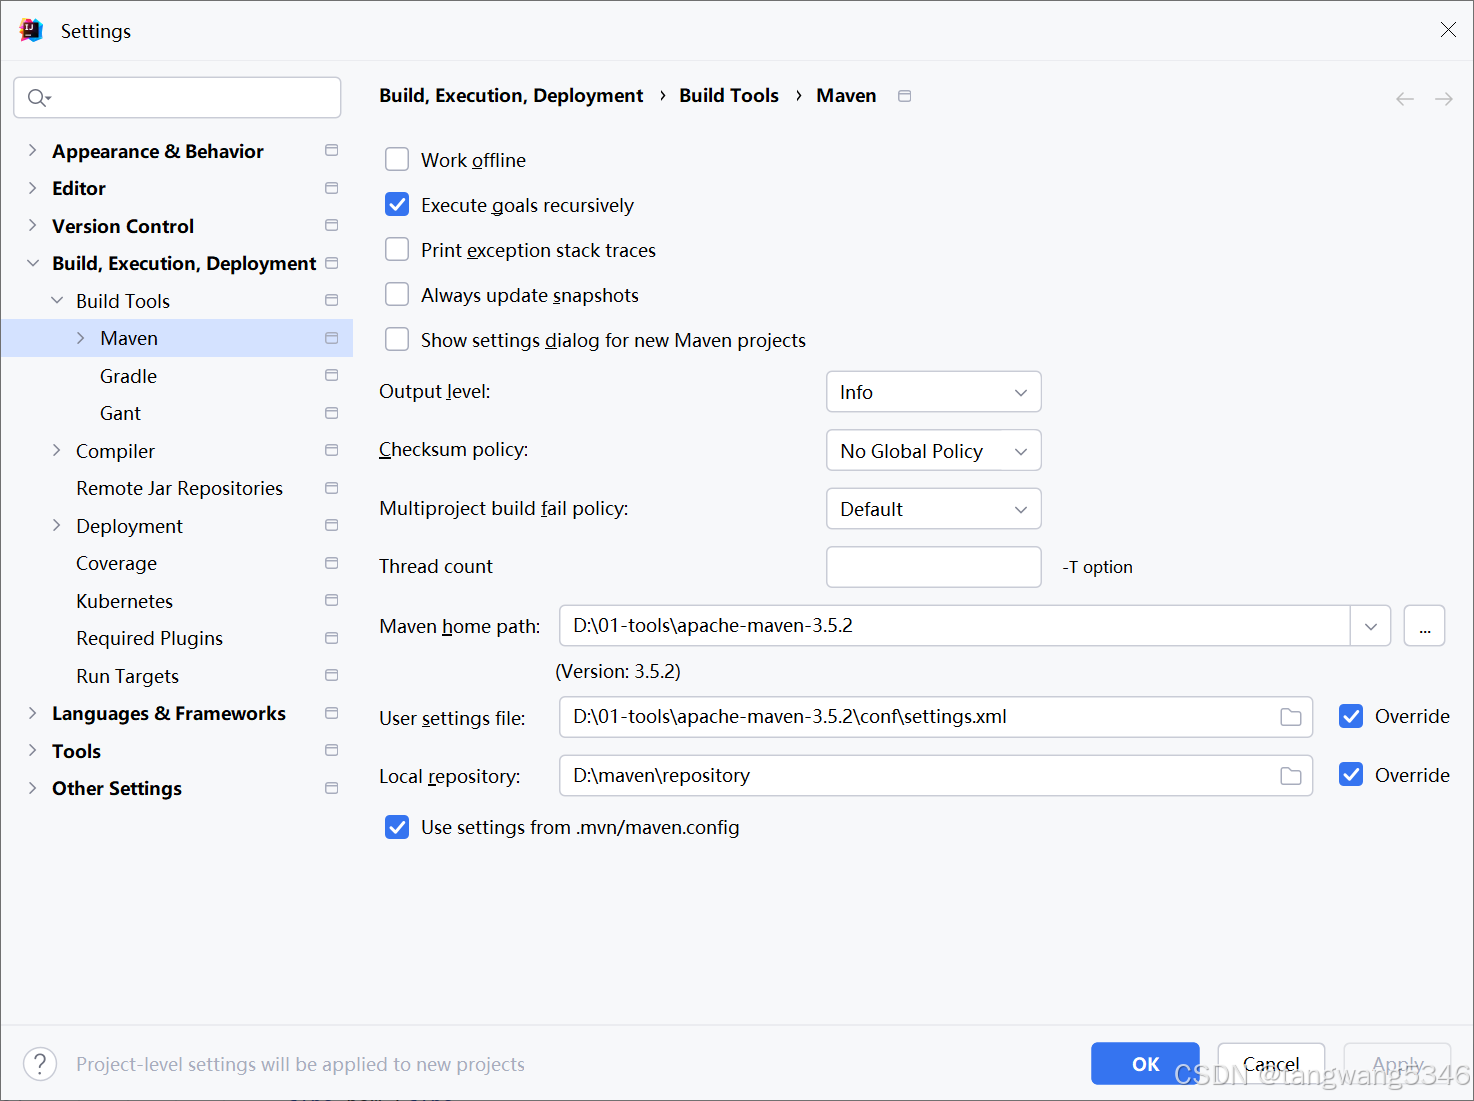Toggle Show settings dialog for new Maven projects
The height and width of the screenshot is (1101, 1474).
[x=397, y=339]
